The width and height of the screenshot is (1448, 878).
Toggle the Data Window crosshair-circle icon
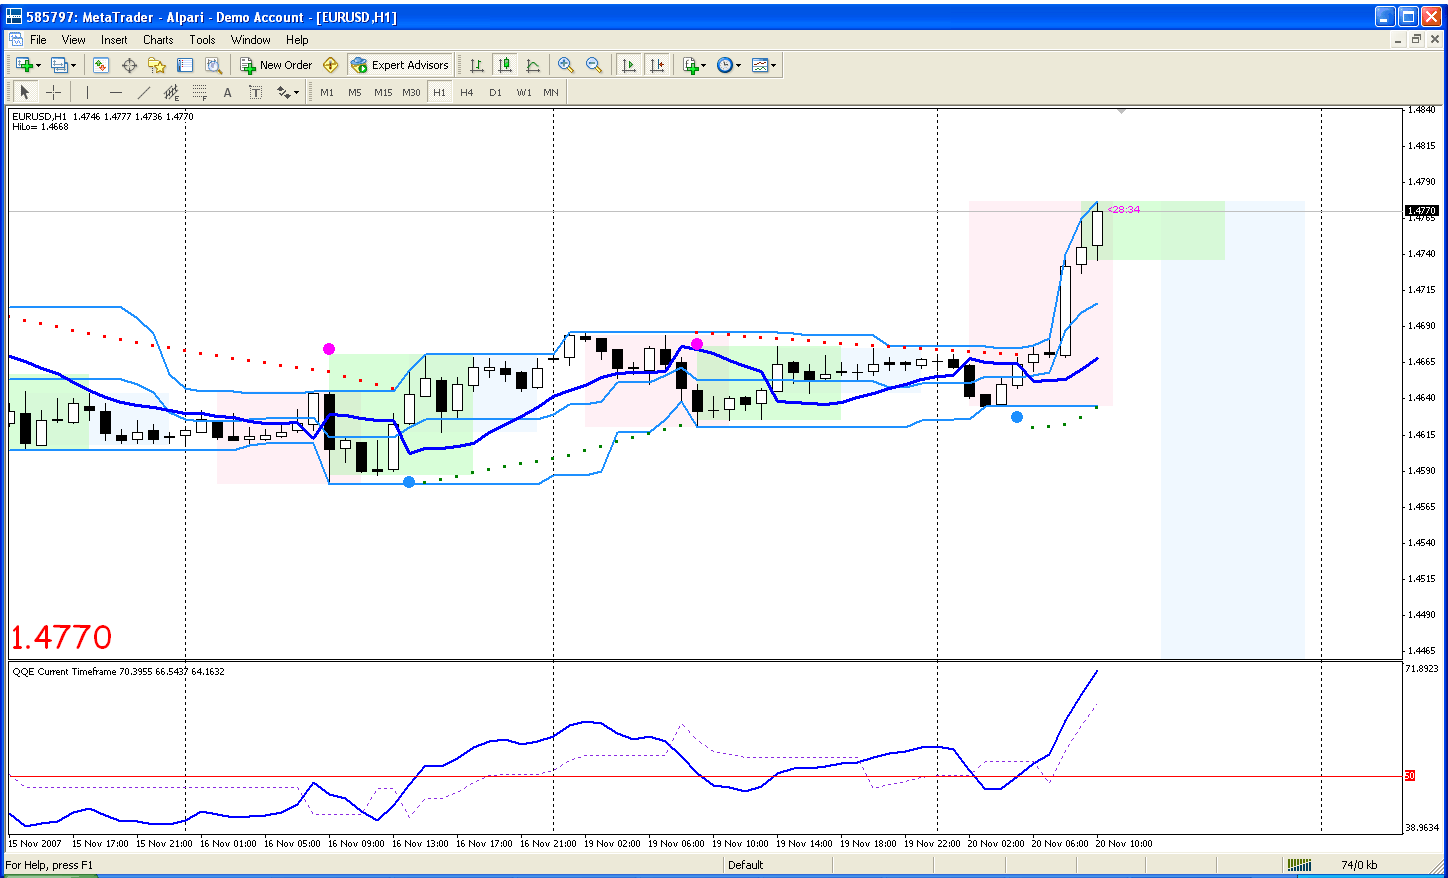tap(129, 65)
